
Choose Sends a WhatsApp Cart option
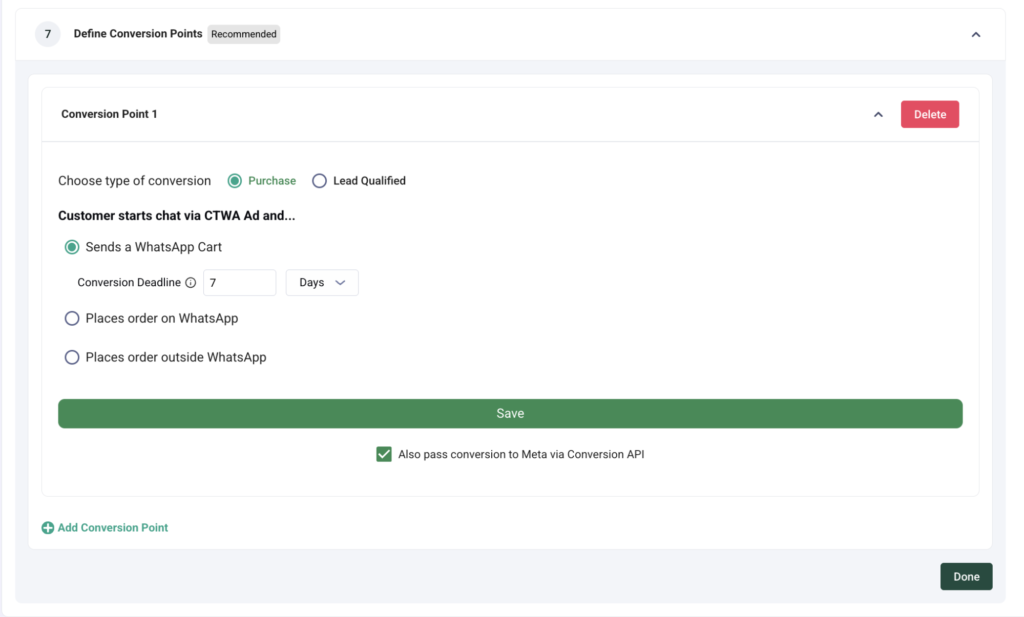72,247
